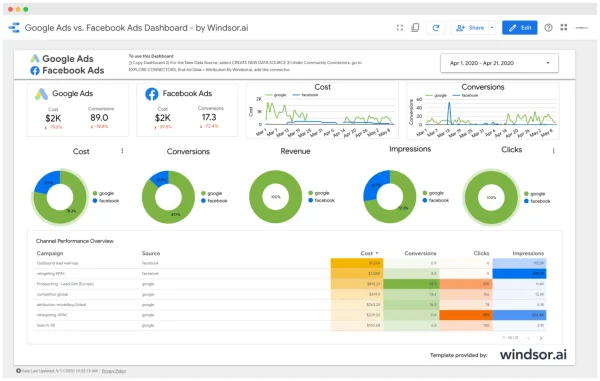Viewport: 600px width, 381px height.
Task: Click the Facebook logo in header
Action: (x=35, y=70)
